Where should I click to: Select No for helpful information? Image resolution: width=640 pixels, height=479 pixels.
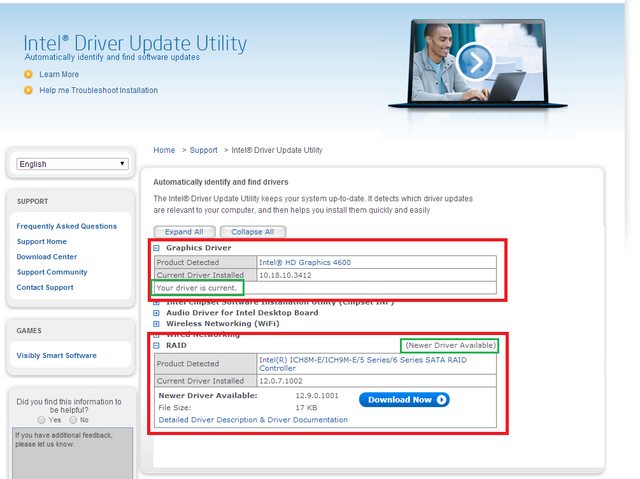73,420
